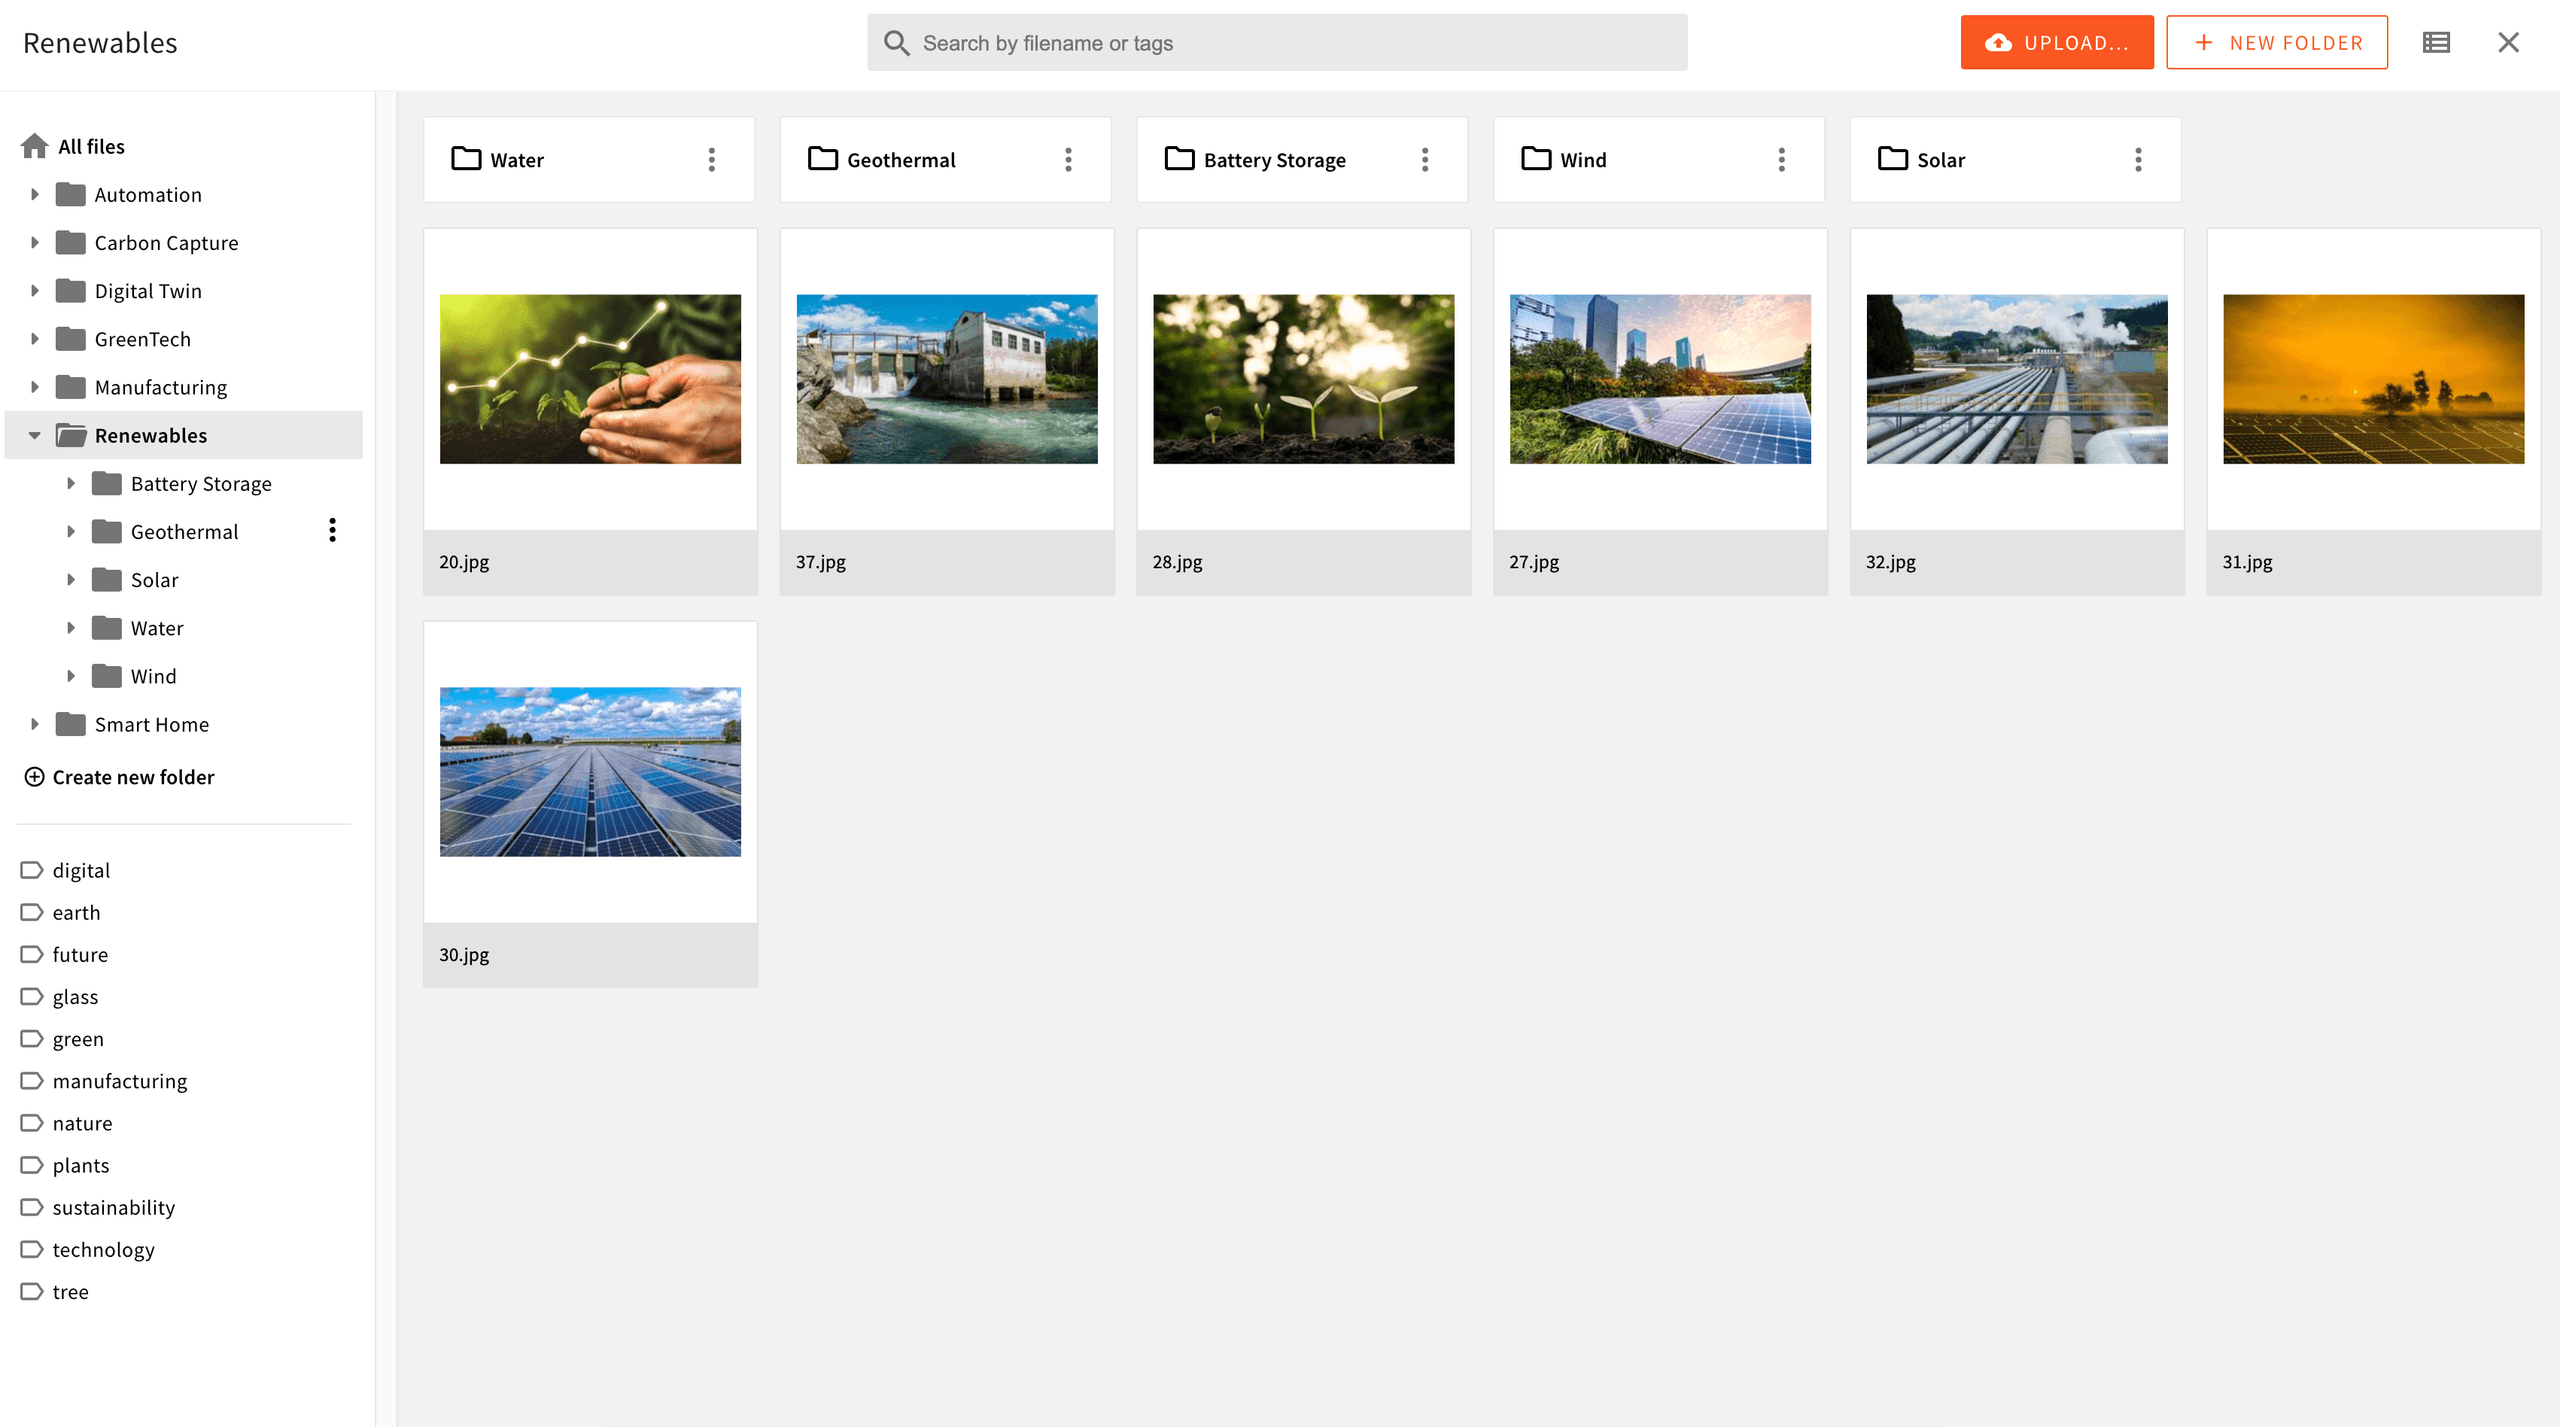This screenshot has height=1427, width=2560.
Task: Select the 37.jpg hydro dam thumbnail
Action: coord(946,379)
